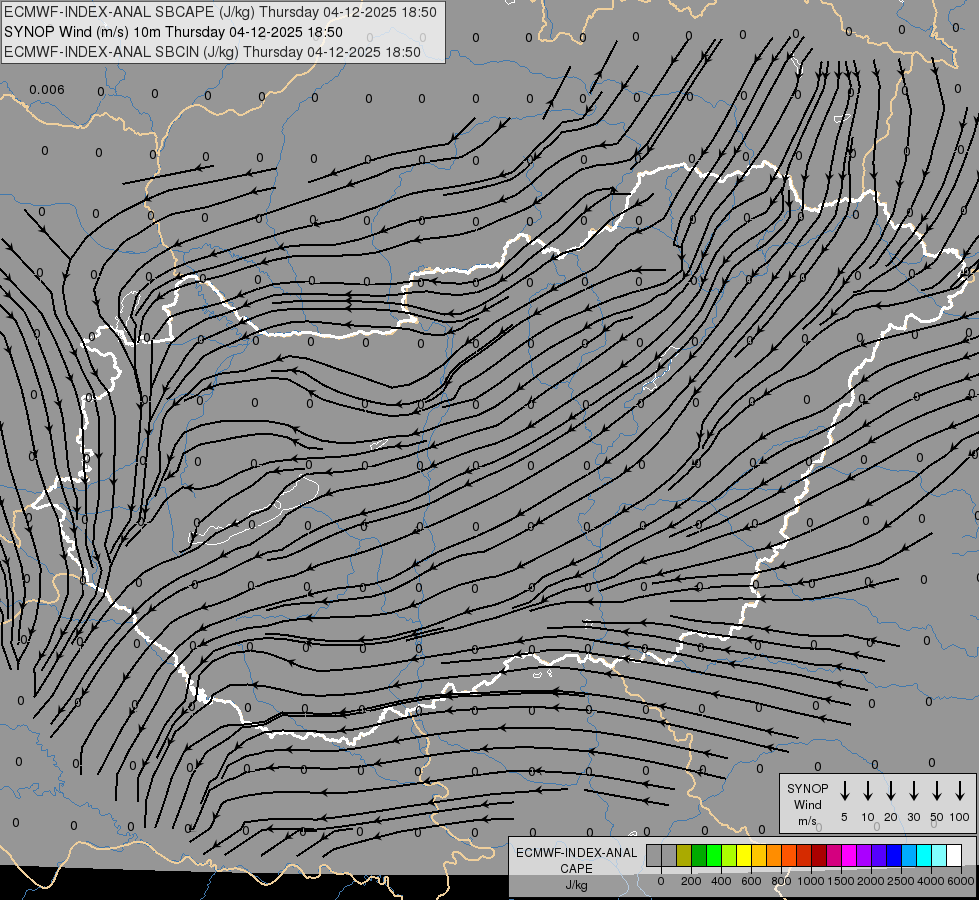979x900 pixels.
Task: Select the pure blue CAPE swatch
Action: 894,855
